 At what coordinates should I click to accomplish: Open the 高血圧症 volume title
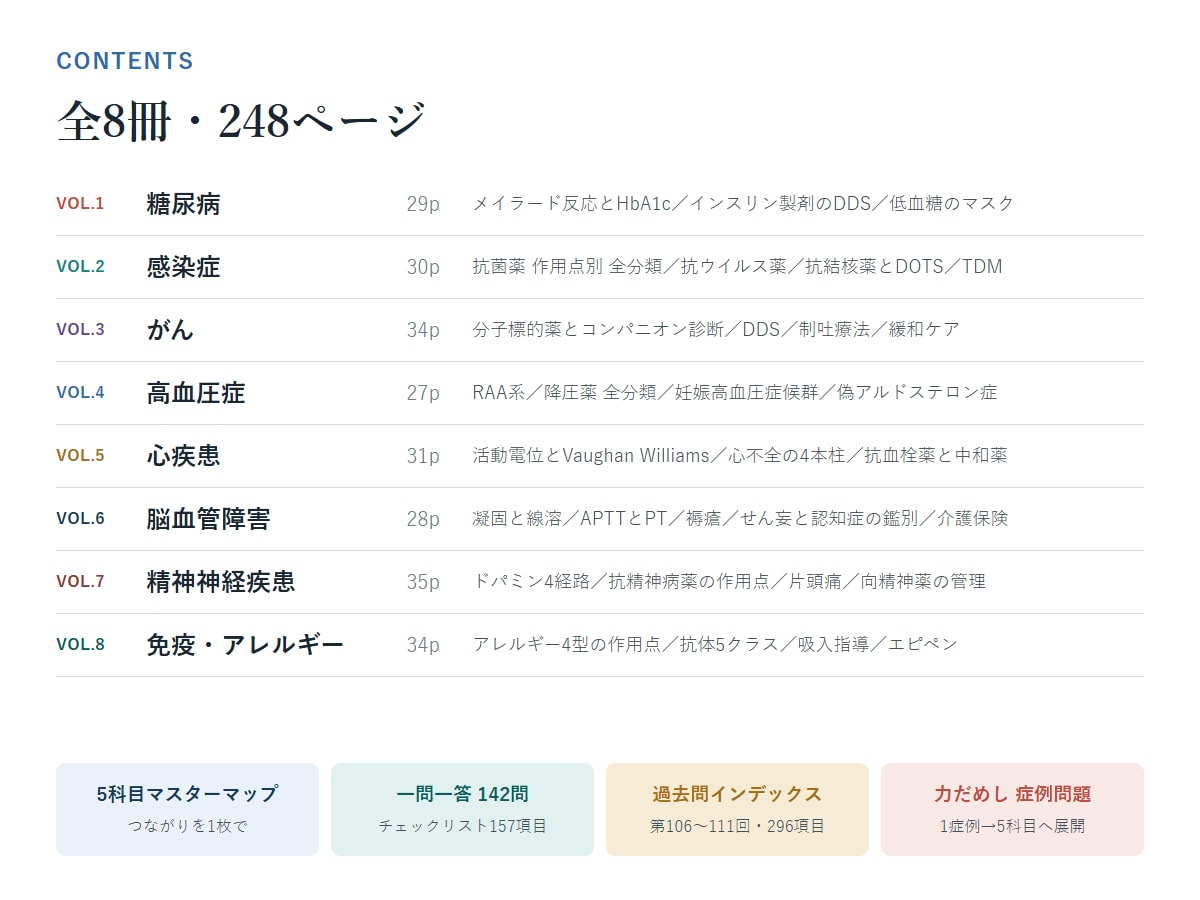coord(196,393)
